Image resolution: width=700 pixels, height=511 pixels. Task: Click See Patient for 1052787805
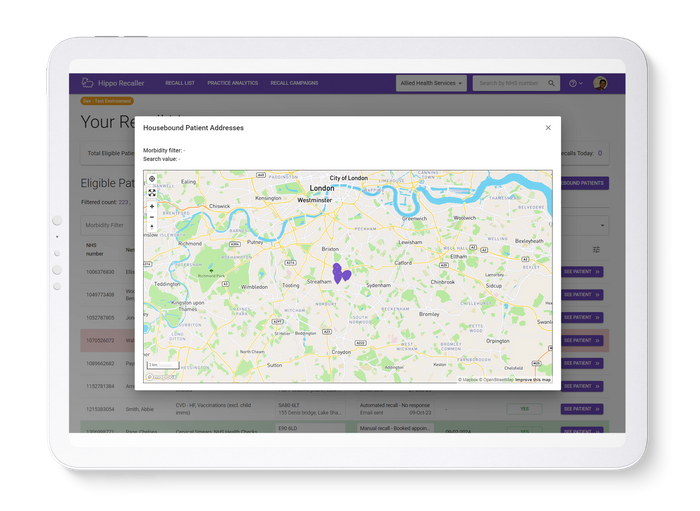582,317
